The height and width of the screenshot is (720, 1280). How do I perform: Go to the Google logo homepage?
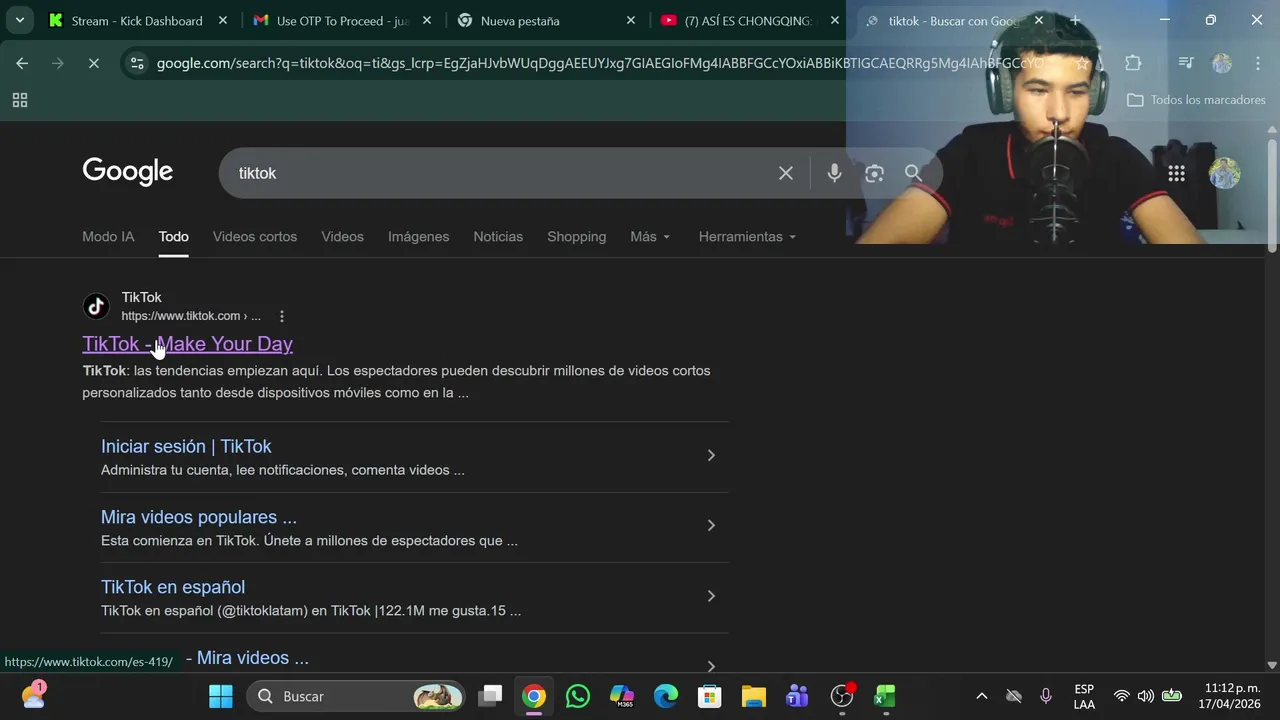coord(128,172)
